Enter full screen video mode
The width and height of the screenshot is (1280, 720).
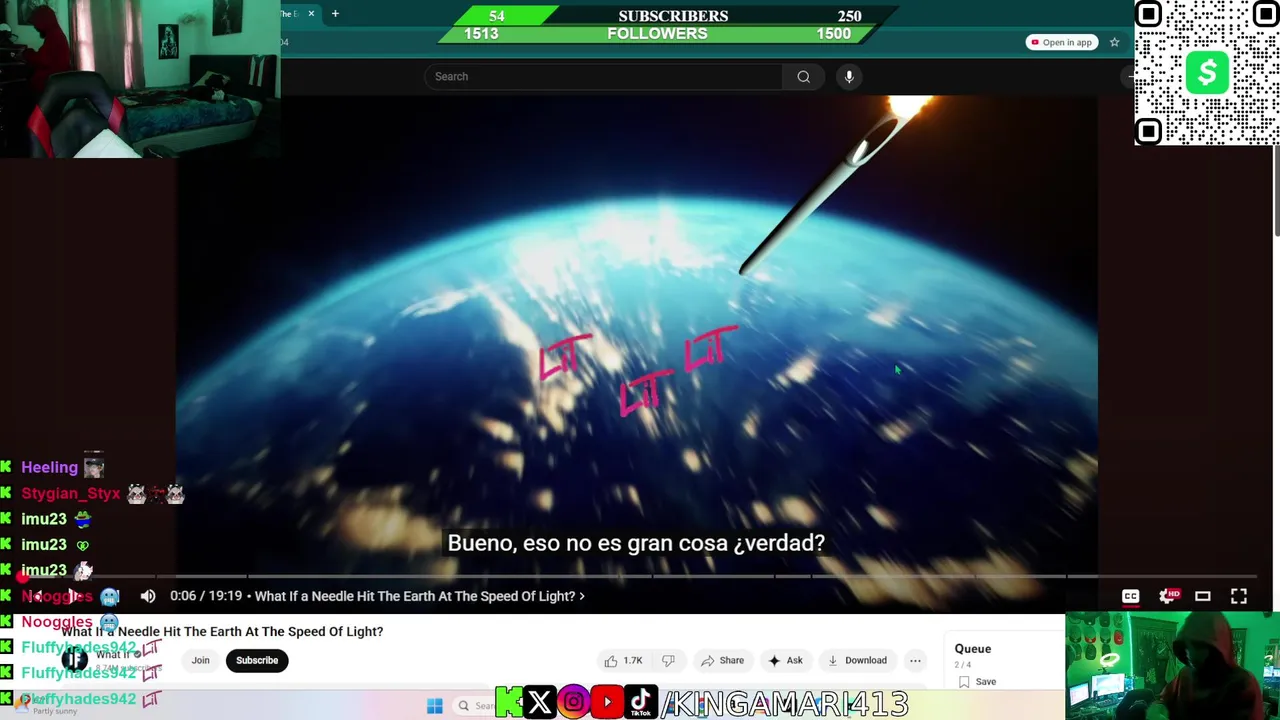coord(1239,596)
